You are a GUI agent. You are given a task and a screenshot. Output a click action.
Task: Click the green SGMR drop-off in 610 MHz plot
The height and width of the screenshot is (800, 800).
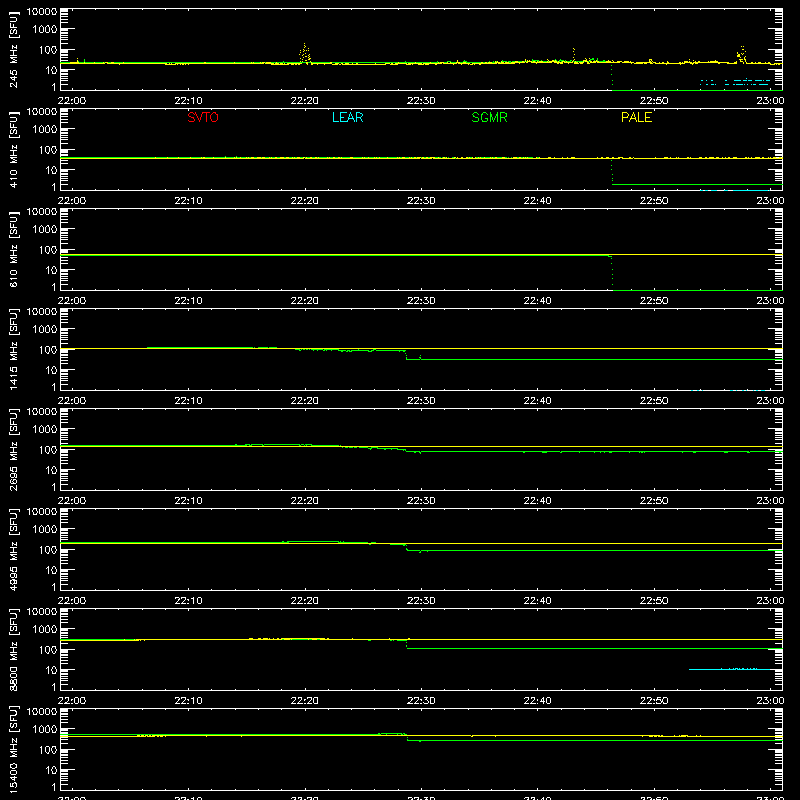pos(612,273)
